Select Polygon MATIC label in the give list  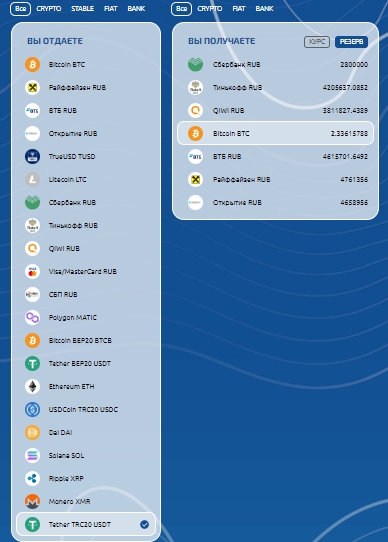click(73, 317)
